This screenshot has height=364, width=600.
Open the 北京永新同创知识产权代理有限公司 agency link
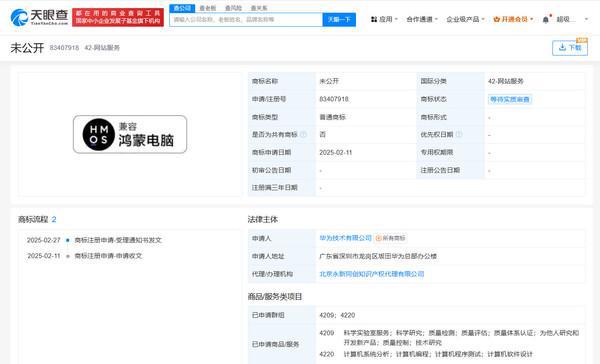coord(372,274)
